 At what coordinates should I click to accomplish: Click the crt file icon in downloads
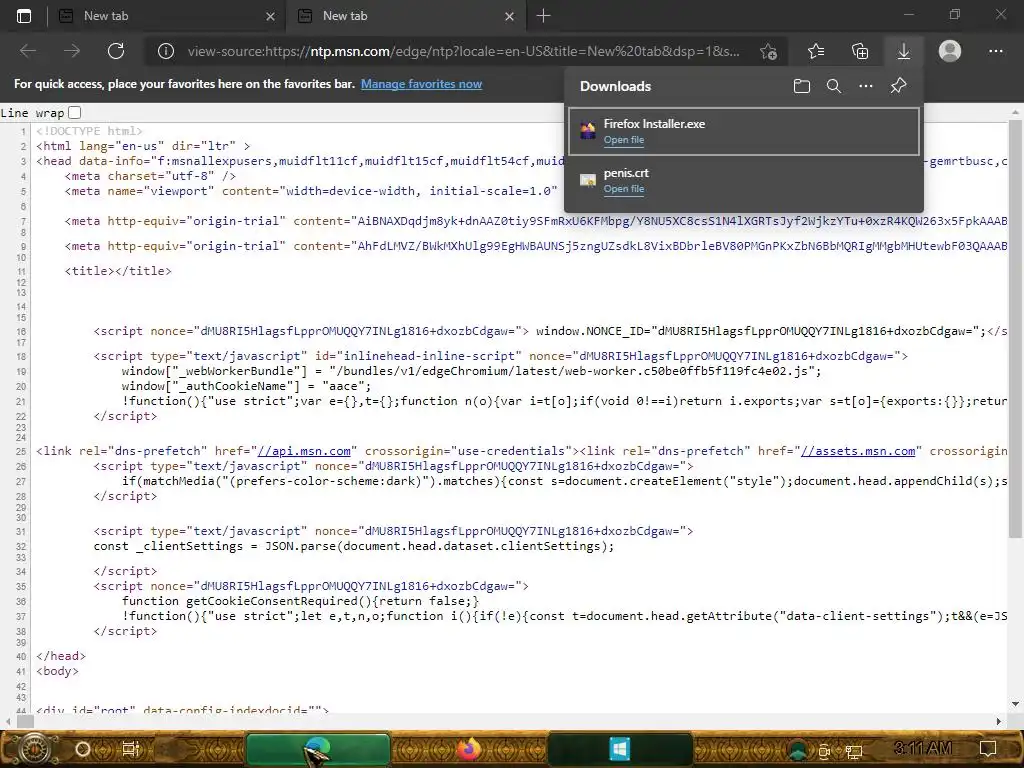pos(588,180)
